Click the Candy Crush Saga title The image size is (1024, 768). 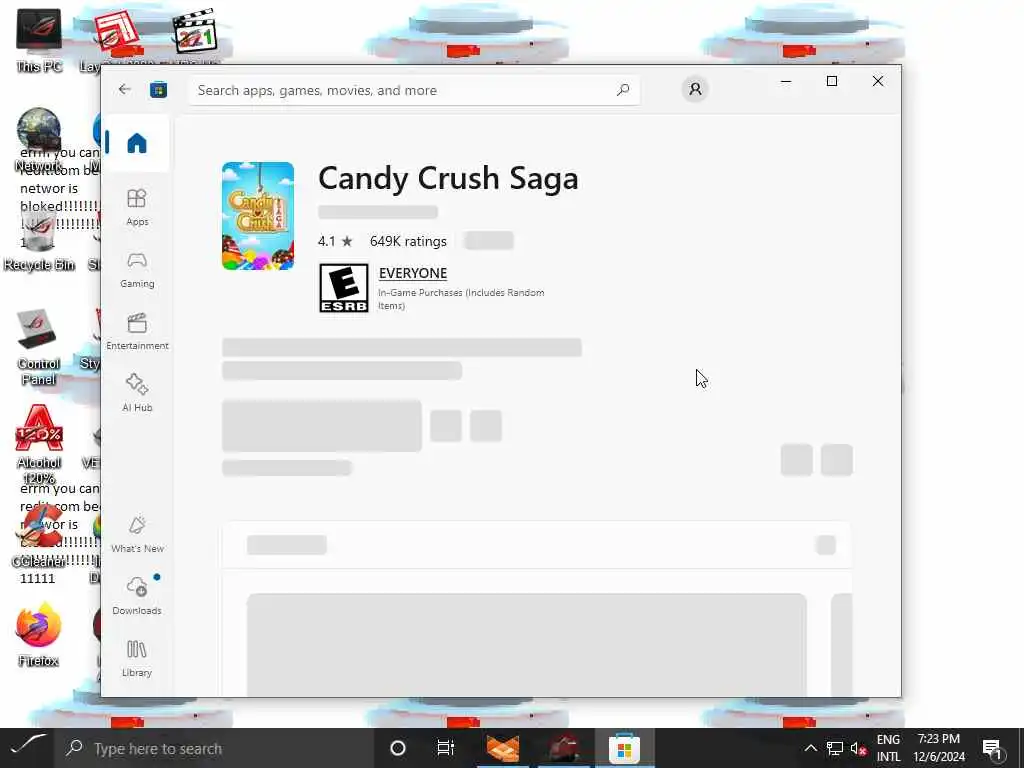(x=448, y=178)
